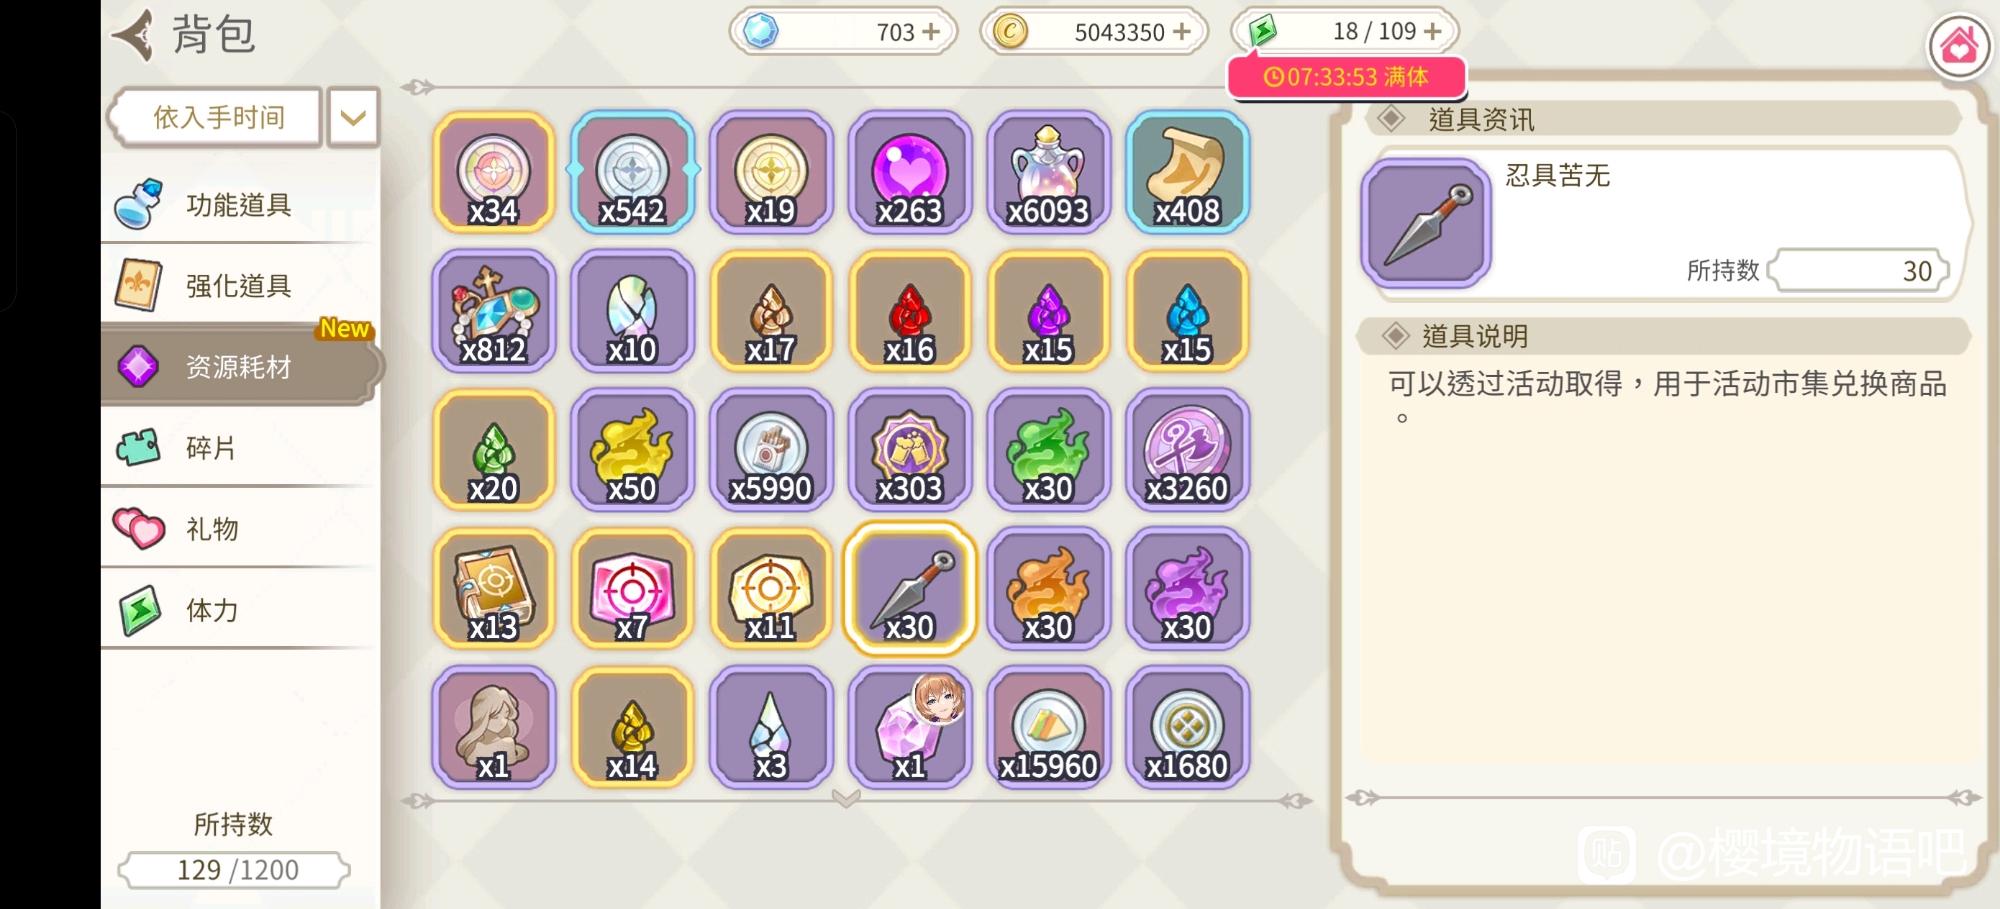Expand item list with bottom chevron

tap(846, 798)
